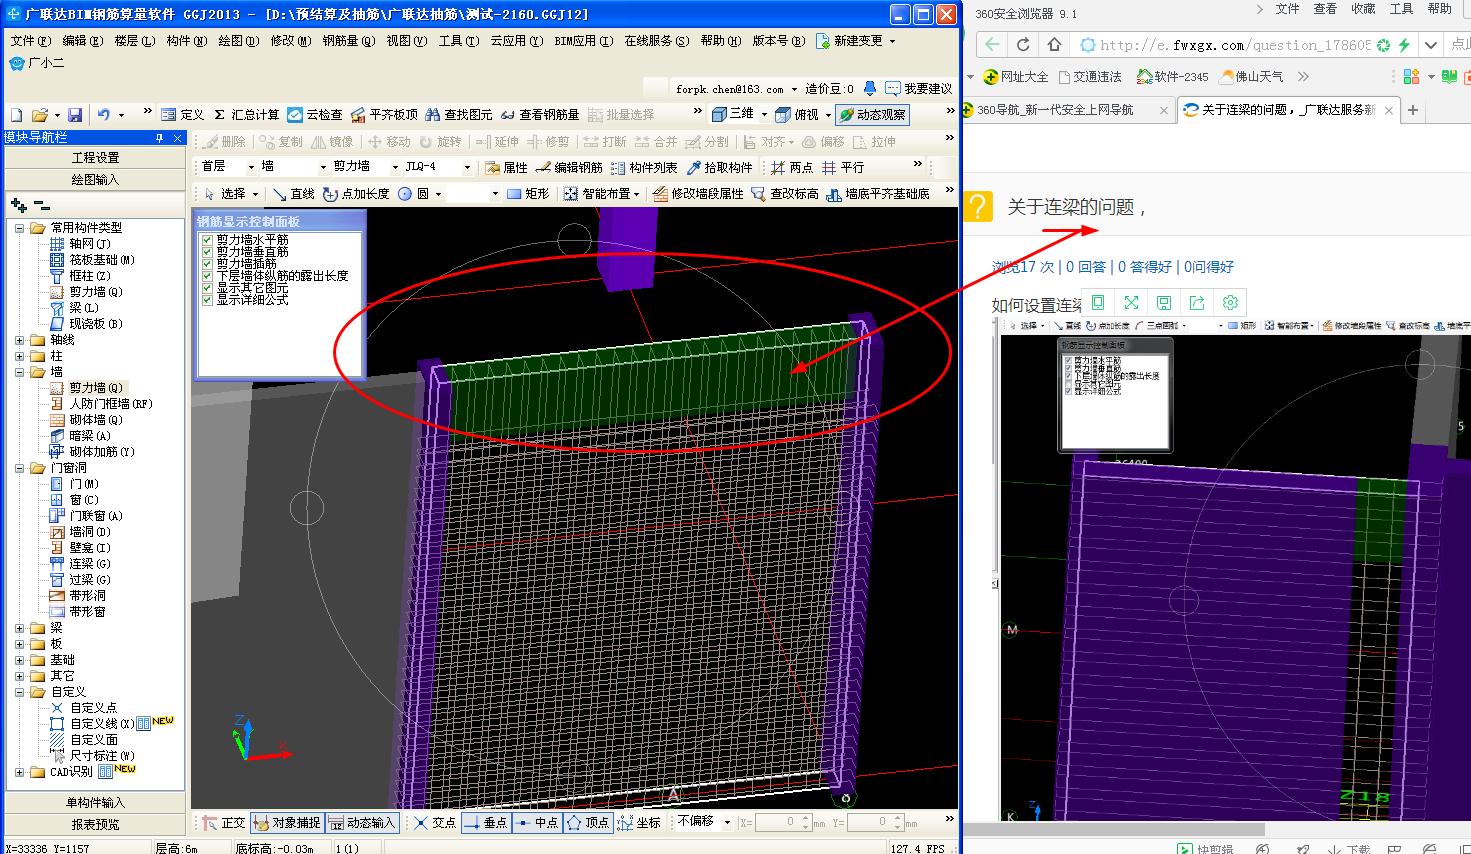The height and width of the screenshot is (854, 1471).
Task: Select 两点 two-point axis tool
Action: [792, 167]
